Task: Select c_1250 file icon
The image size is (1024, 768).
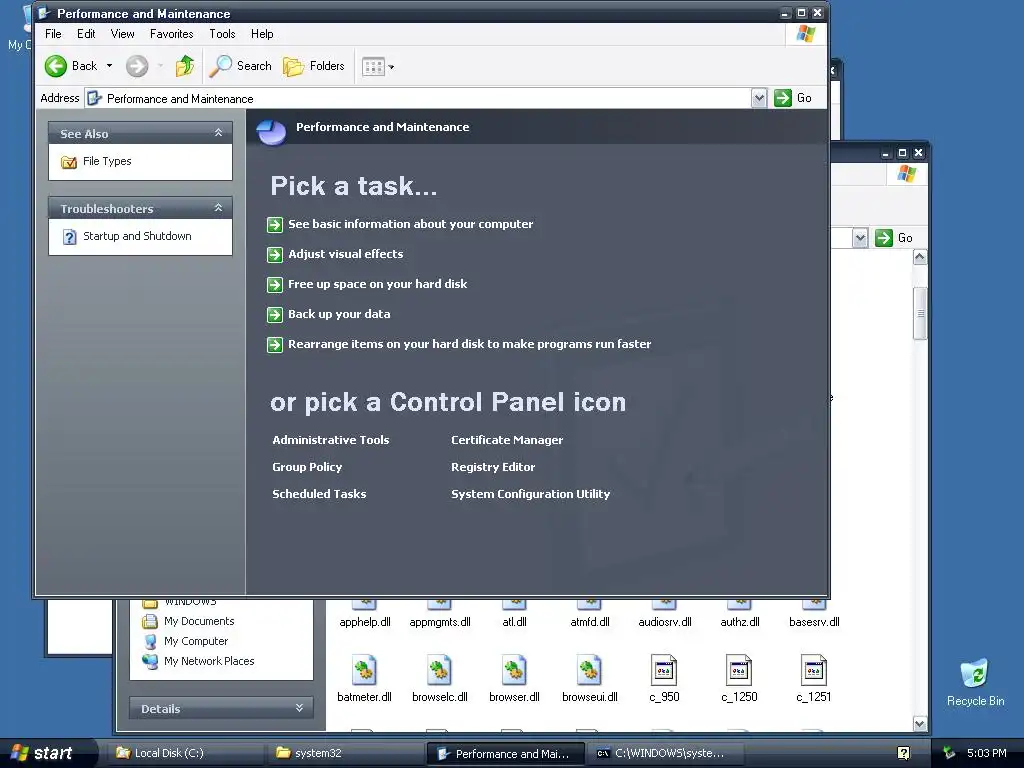Action: (739, 670)
